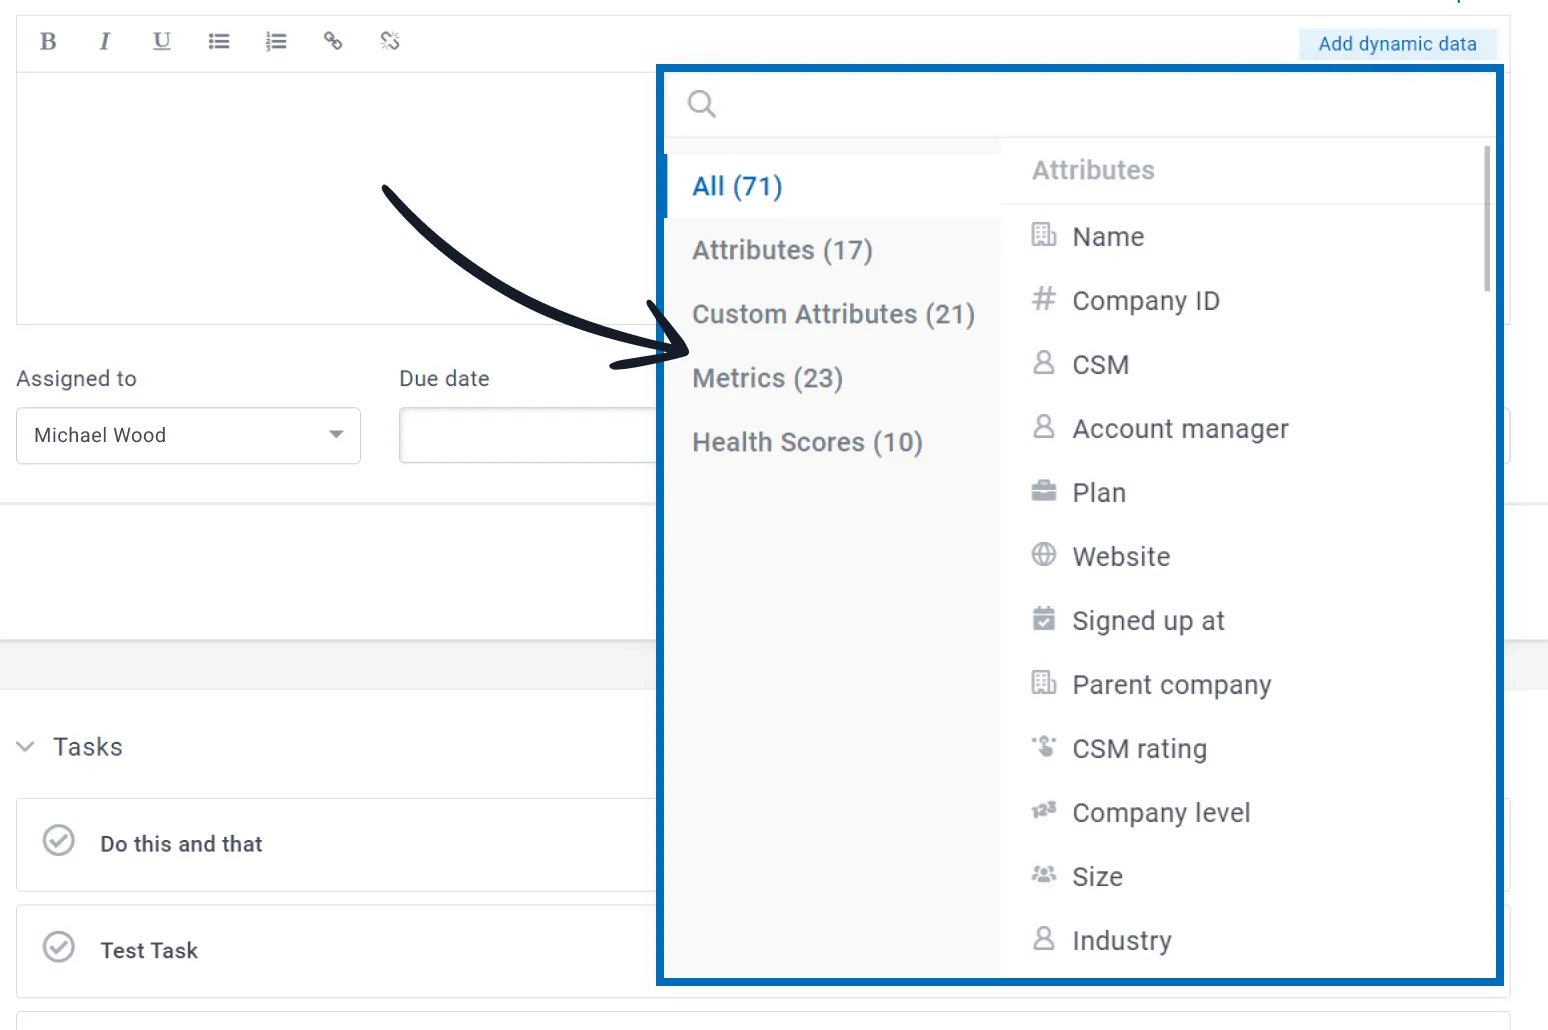Toggle italic formatting in the editor toolbar
Viewport: 1548px width, 1030px height.
104,41
